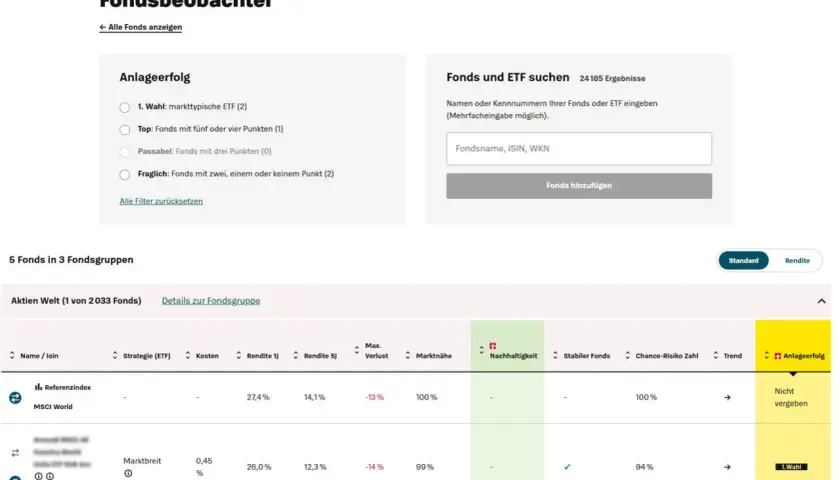Click the 26,0 % Rendite 1J value
840x480 pixels.
(259, 467)
